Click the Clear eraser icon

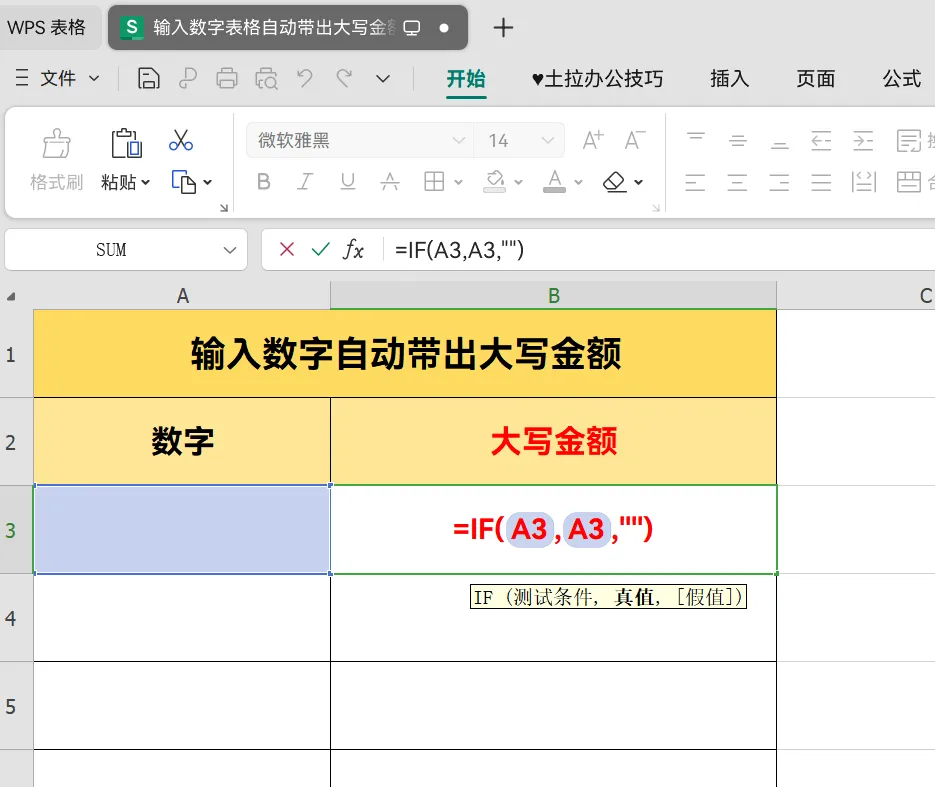[614, 181]
